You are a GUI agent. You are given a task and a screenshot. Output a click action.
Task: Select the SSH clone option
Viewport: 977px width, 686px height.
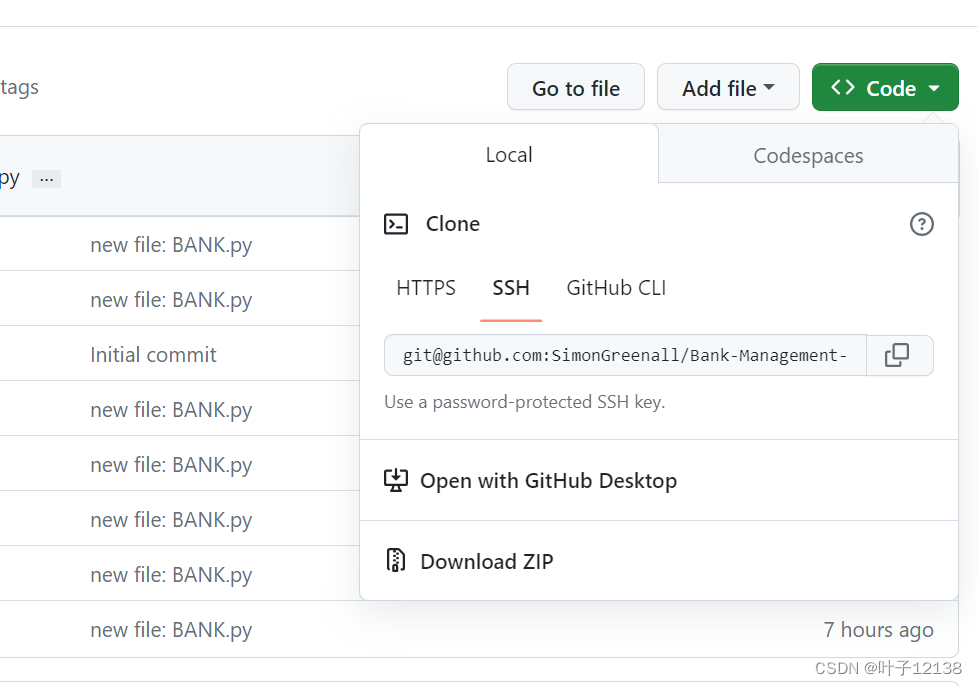[x=511, y=288]
